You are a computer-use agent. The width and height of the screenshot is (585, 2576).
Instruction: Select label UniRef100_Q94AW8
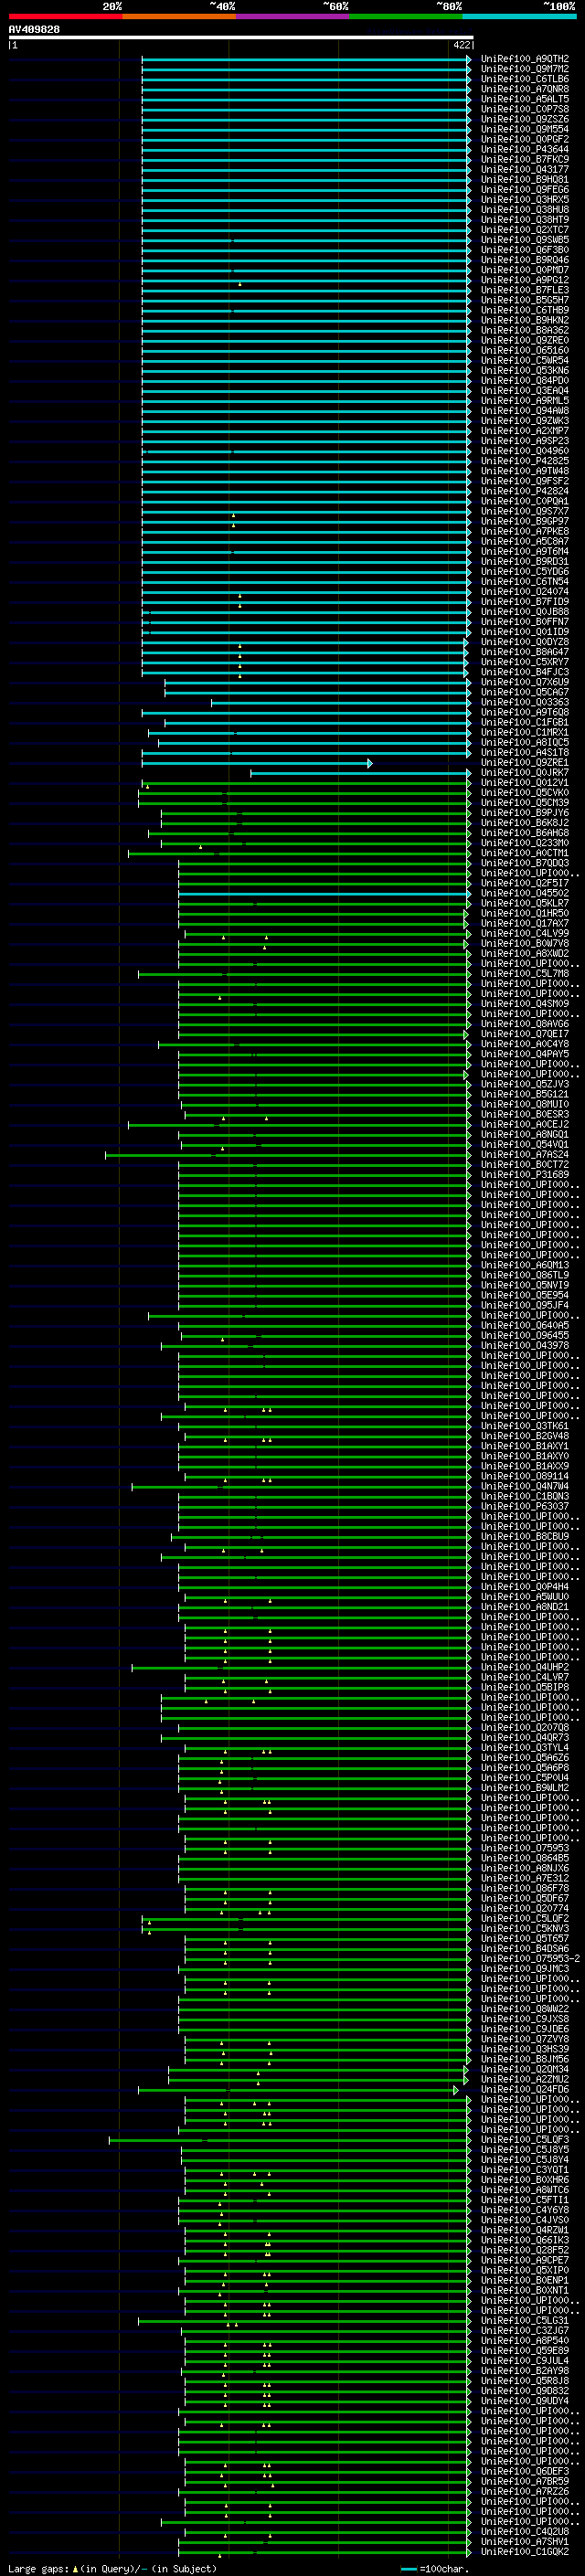pyautogui.click(x=525, y=411)
